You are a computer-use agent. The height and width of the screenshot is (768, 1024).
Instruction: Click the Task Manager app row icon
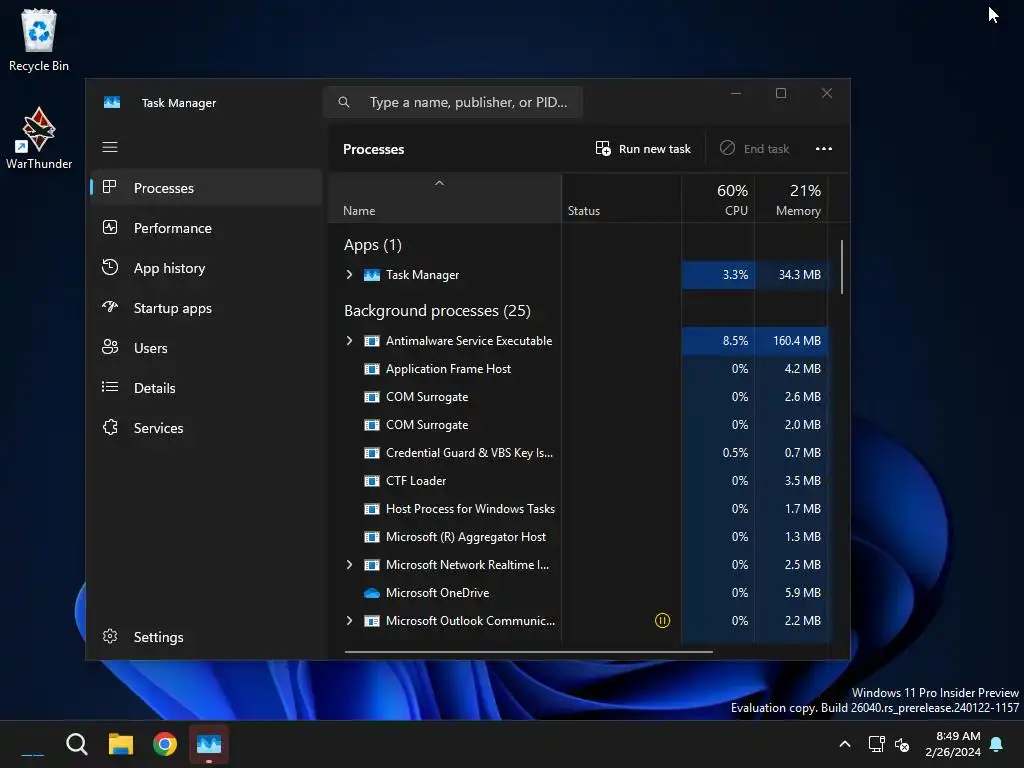372,275
